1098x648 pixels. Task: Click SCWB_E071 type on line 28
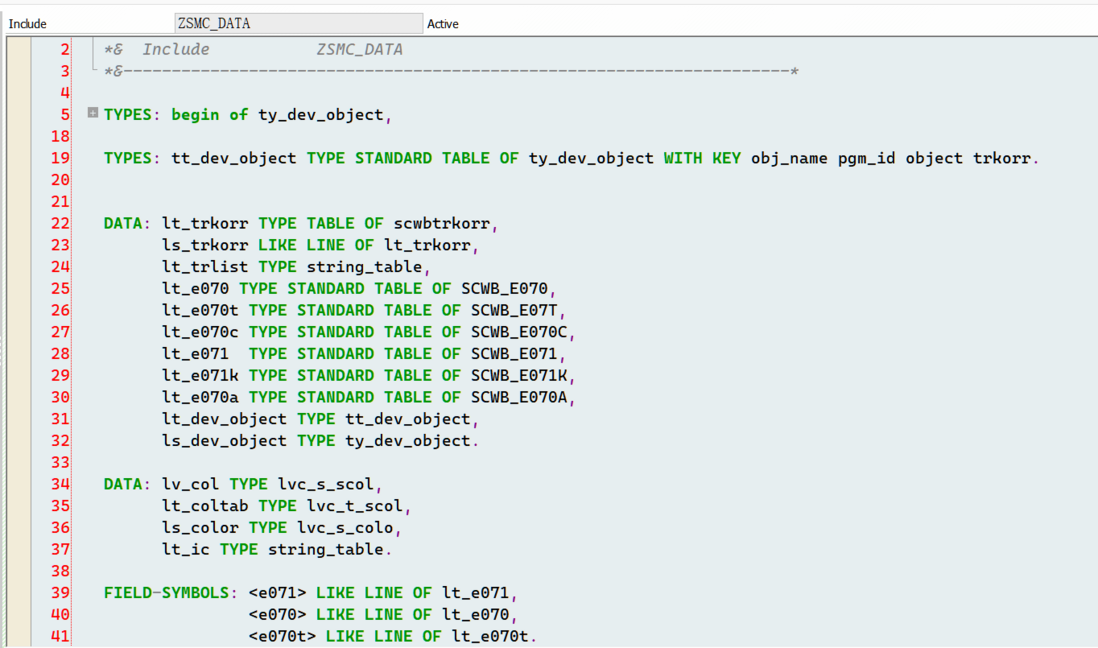(514, 354)
